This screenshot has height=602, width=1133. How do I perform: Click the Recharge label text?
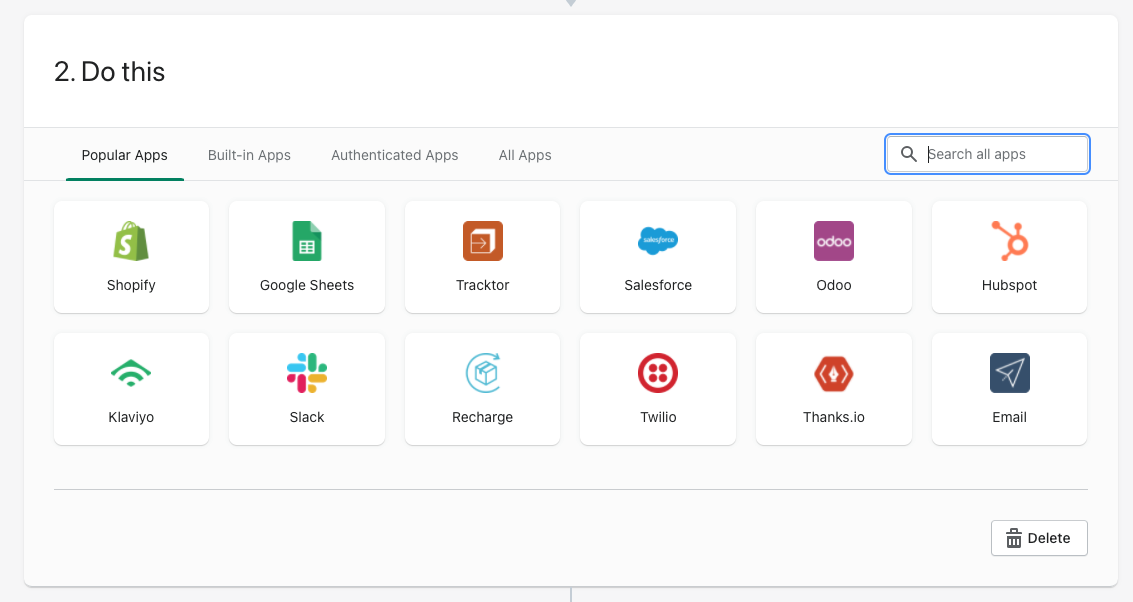coord(483,417)
